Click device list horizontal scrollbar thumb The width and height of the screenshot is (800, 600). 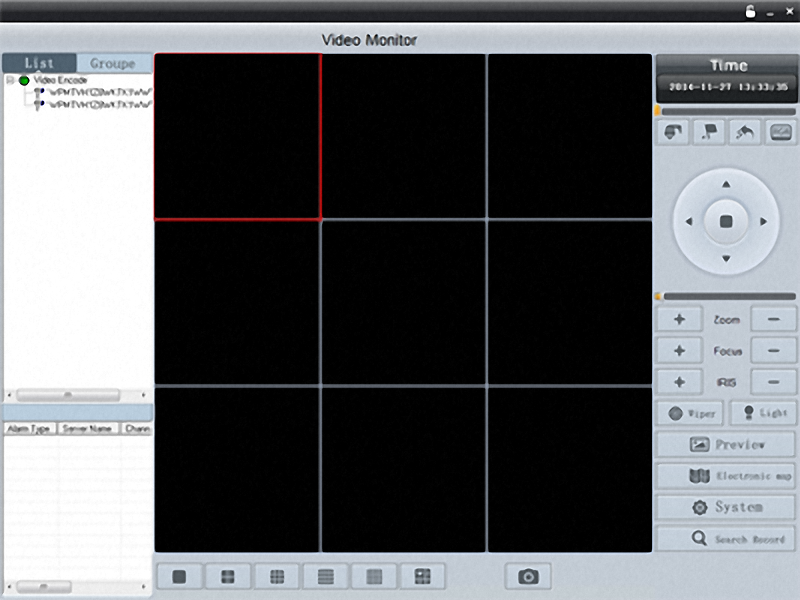tap(68, 395)
